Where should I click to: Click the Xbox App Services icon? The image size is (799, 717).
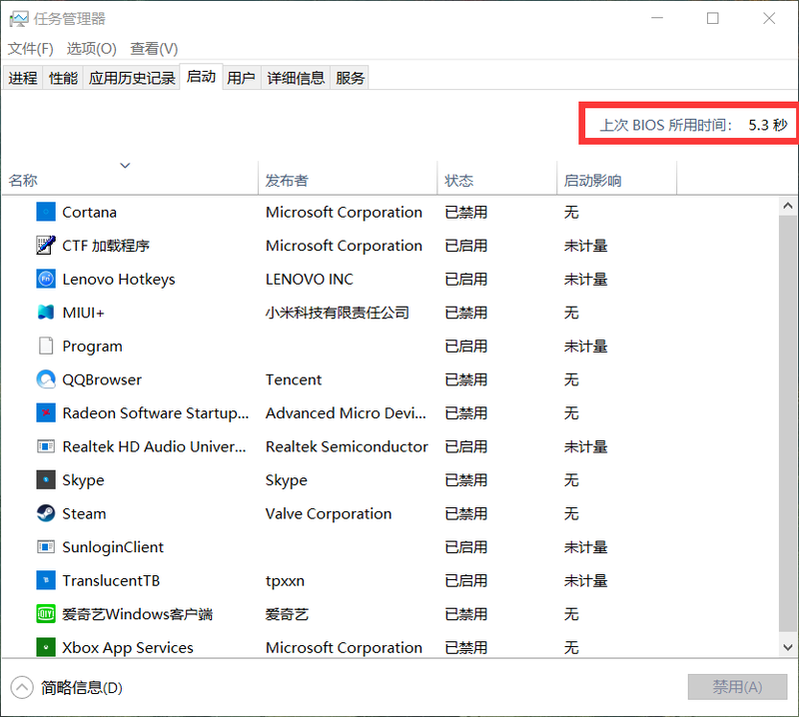[x=46, y=648]
